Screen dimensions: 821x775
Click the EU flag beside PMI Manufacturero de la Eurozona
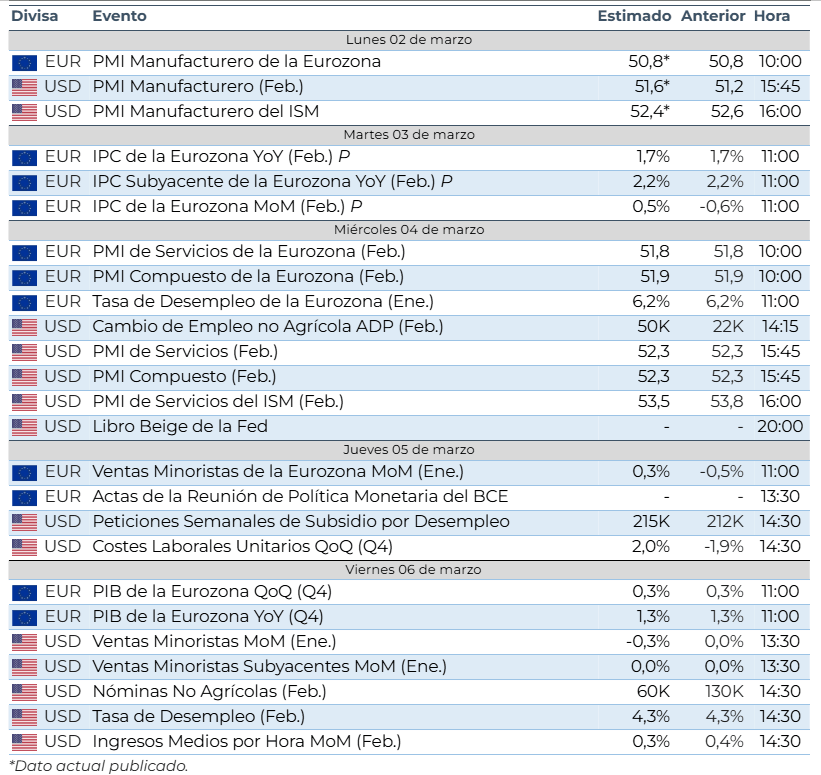pos(25,63)
